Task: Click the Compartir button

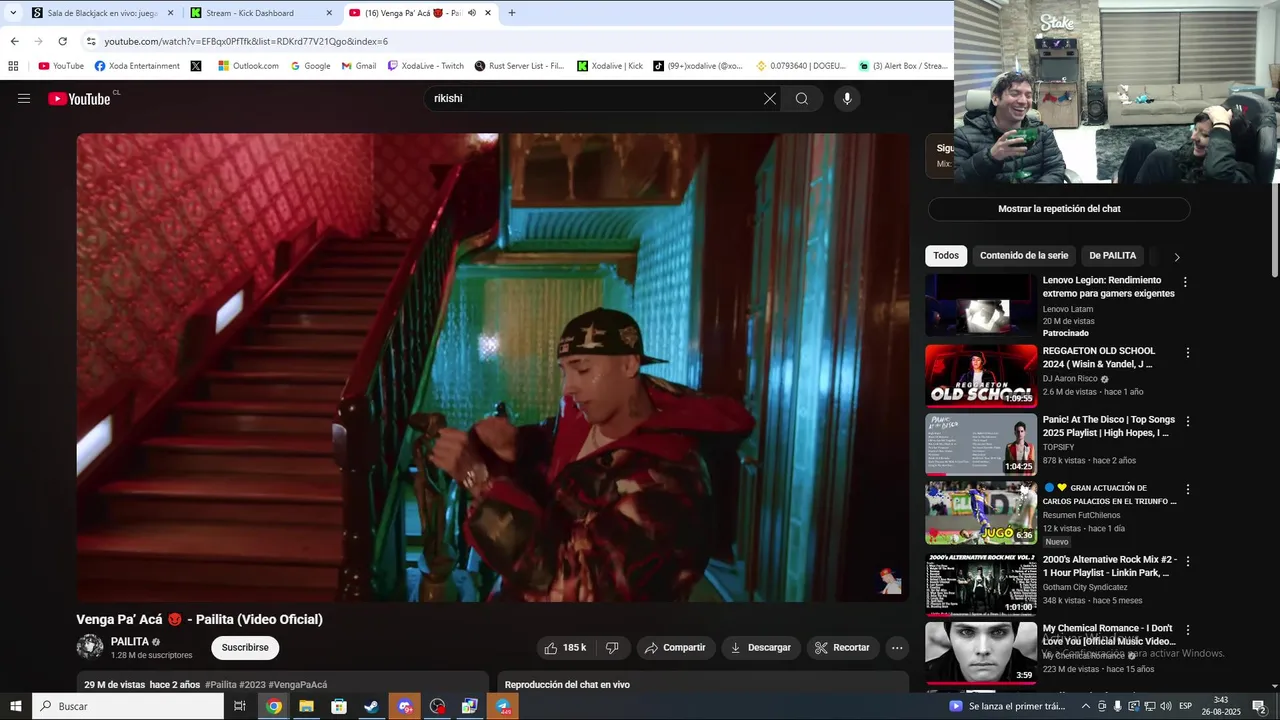Action: pos(675,647)
